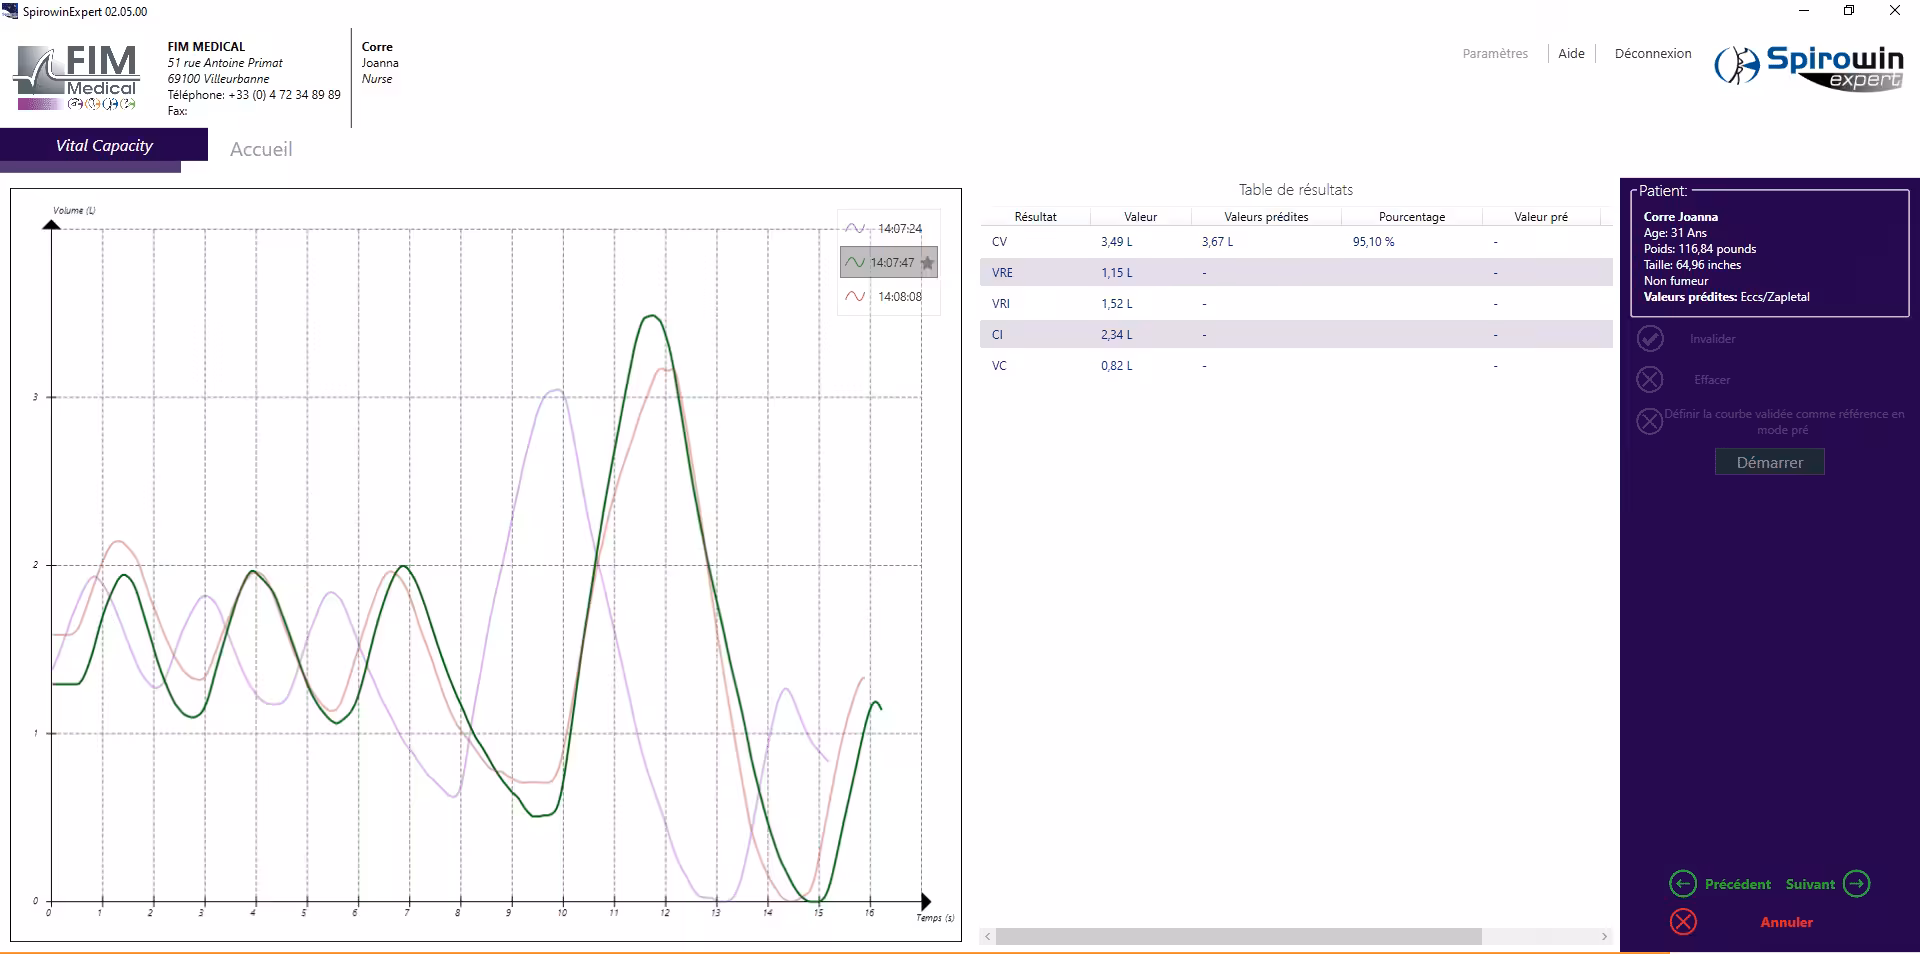This screenshot has width=1920, height=954.
Task: Select the 14:08:08 red curve entry
Action: [x=887, y=297]
